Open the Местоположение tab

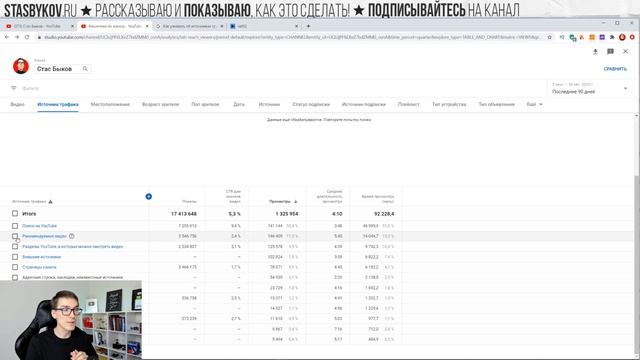pyautogui.click(x=110, y=104)
